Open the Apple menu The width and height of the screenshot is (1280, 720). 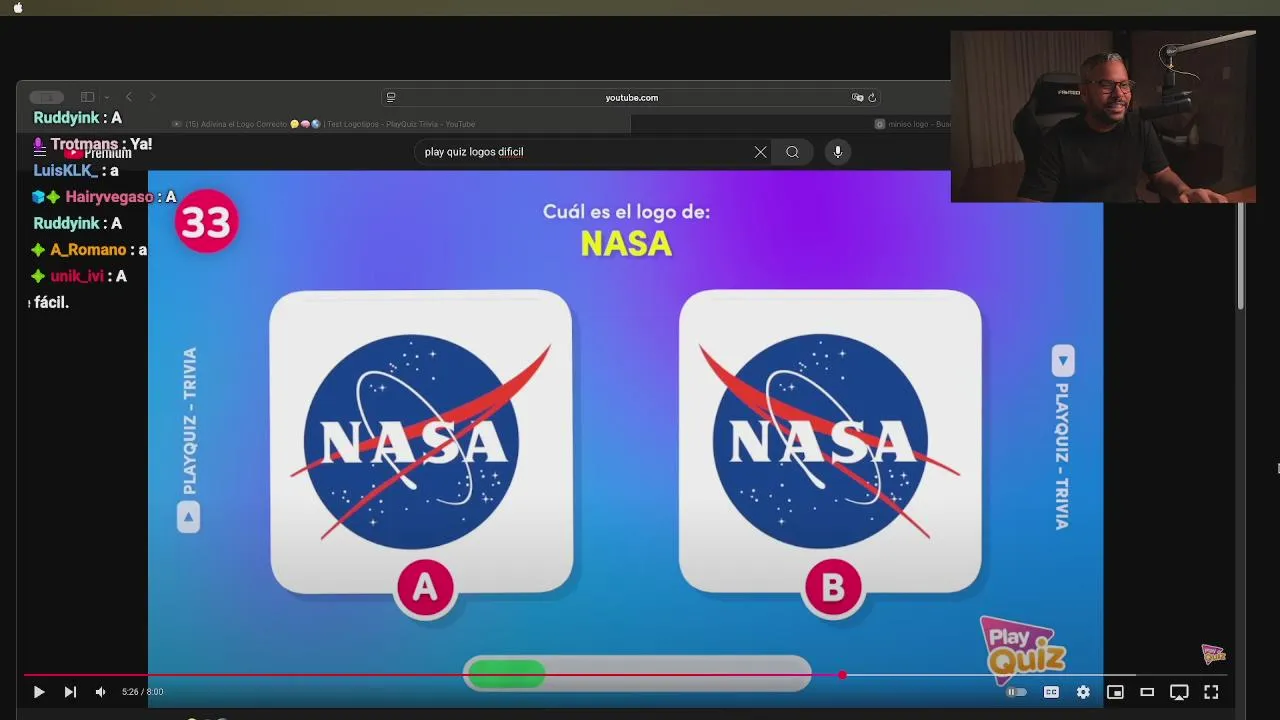pos(18,7)
